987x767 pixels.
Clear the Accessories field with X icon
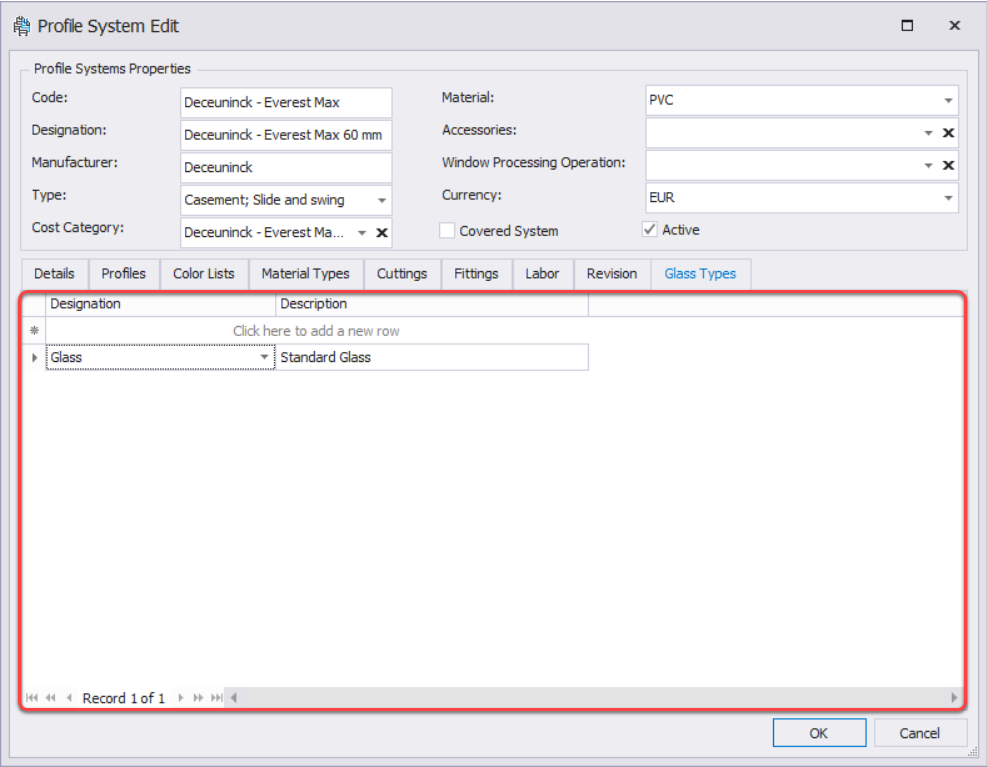point(948,133)
